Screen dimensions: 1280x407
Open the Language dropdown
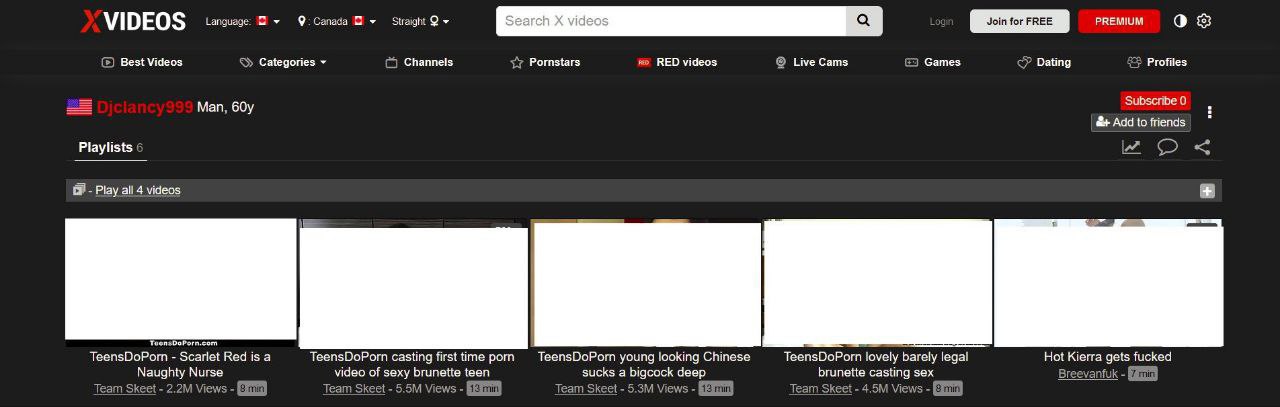point(242,21)
